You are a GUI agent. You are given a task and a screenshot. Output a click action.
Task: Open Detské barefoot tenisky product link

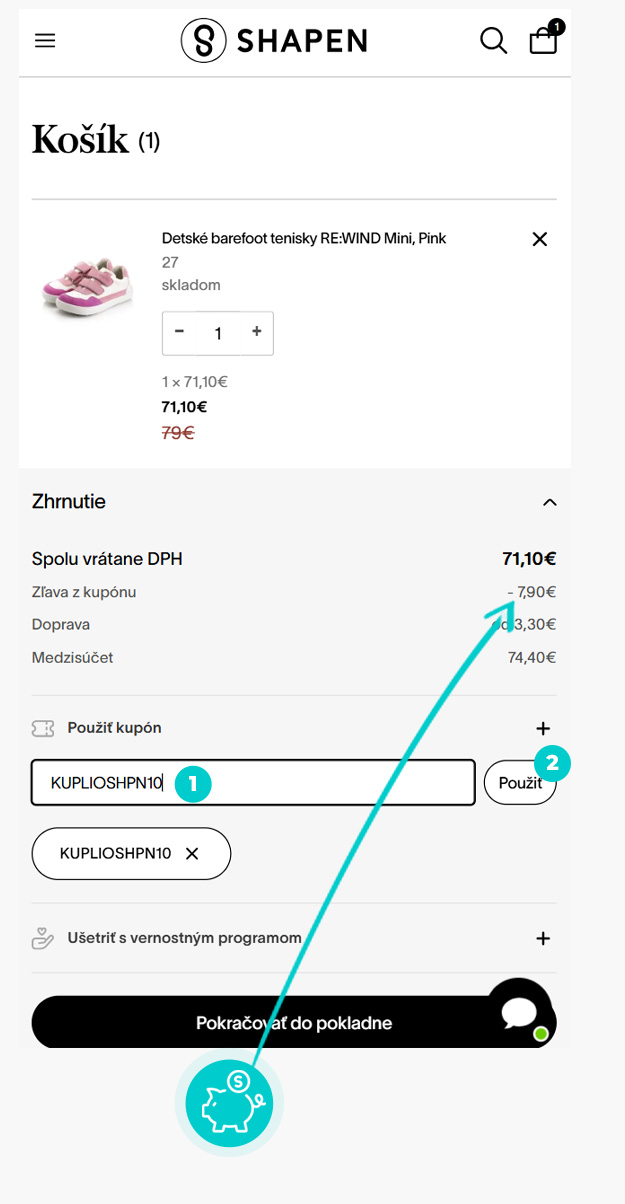[x=304, y=239]
